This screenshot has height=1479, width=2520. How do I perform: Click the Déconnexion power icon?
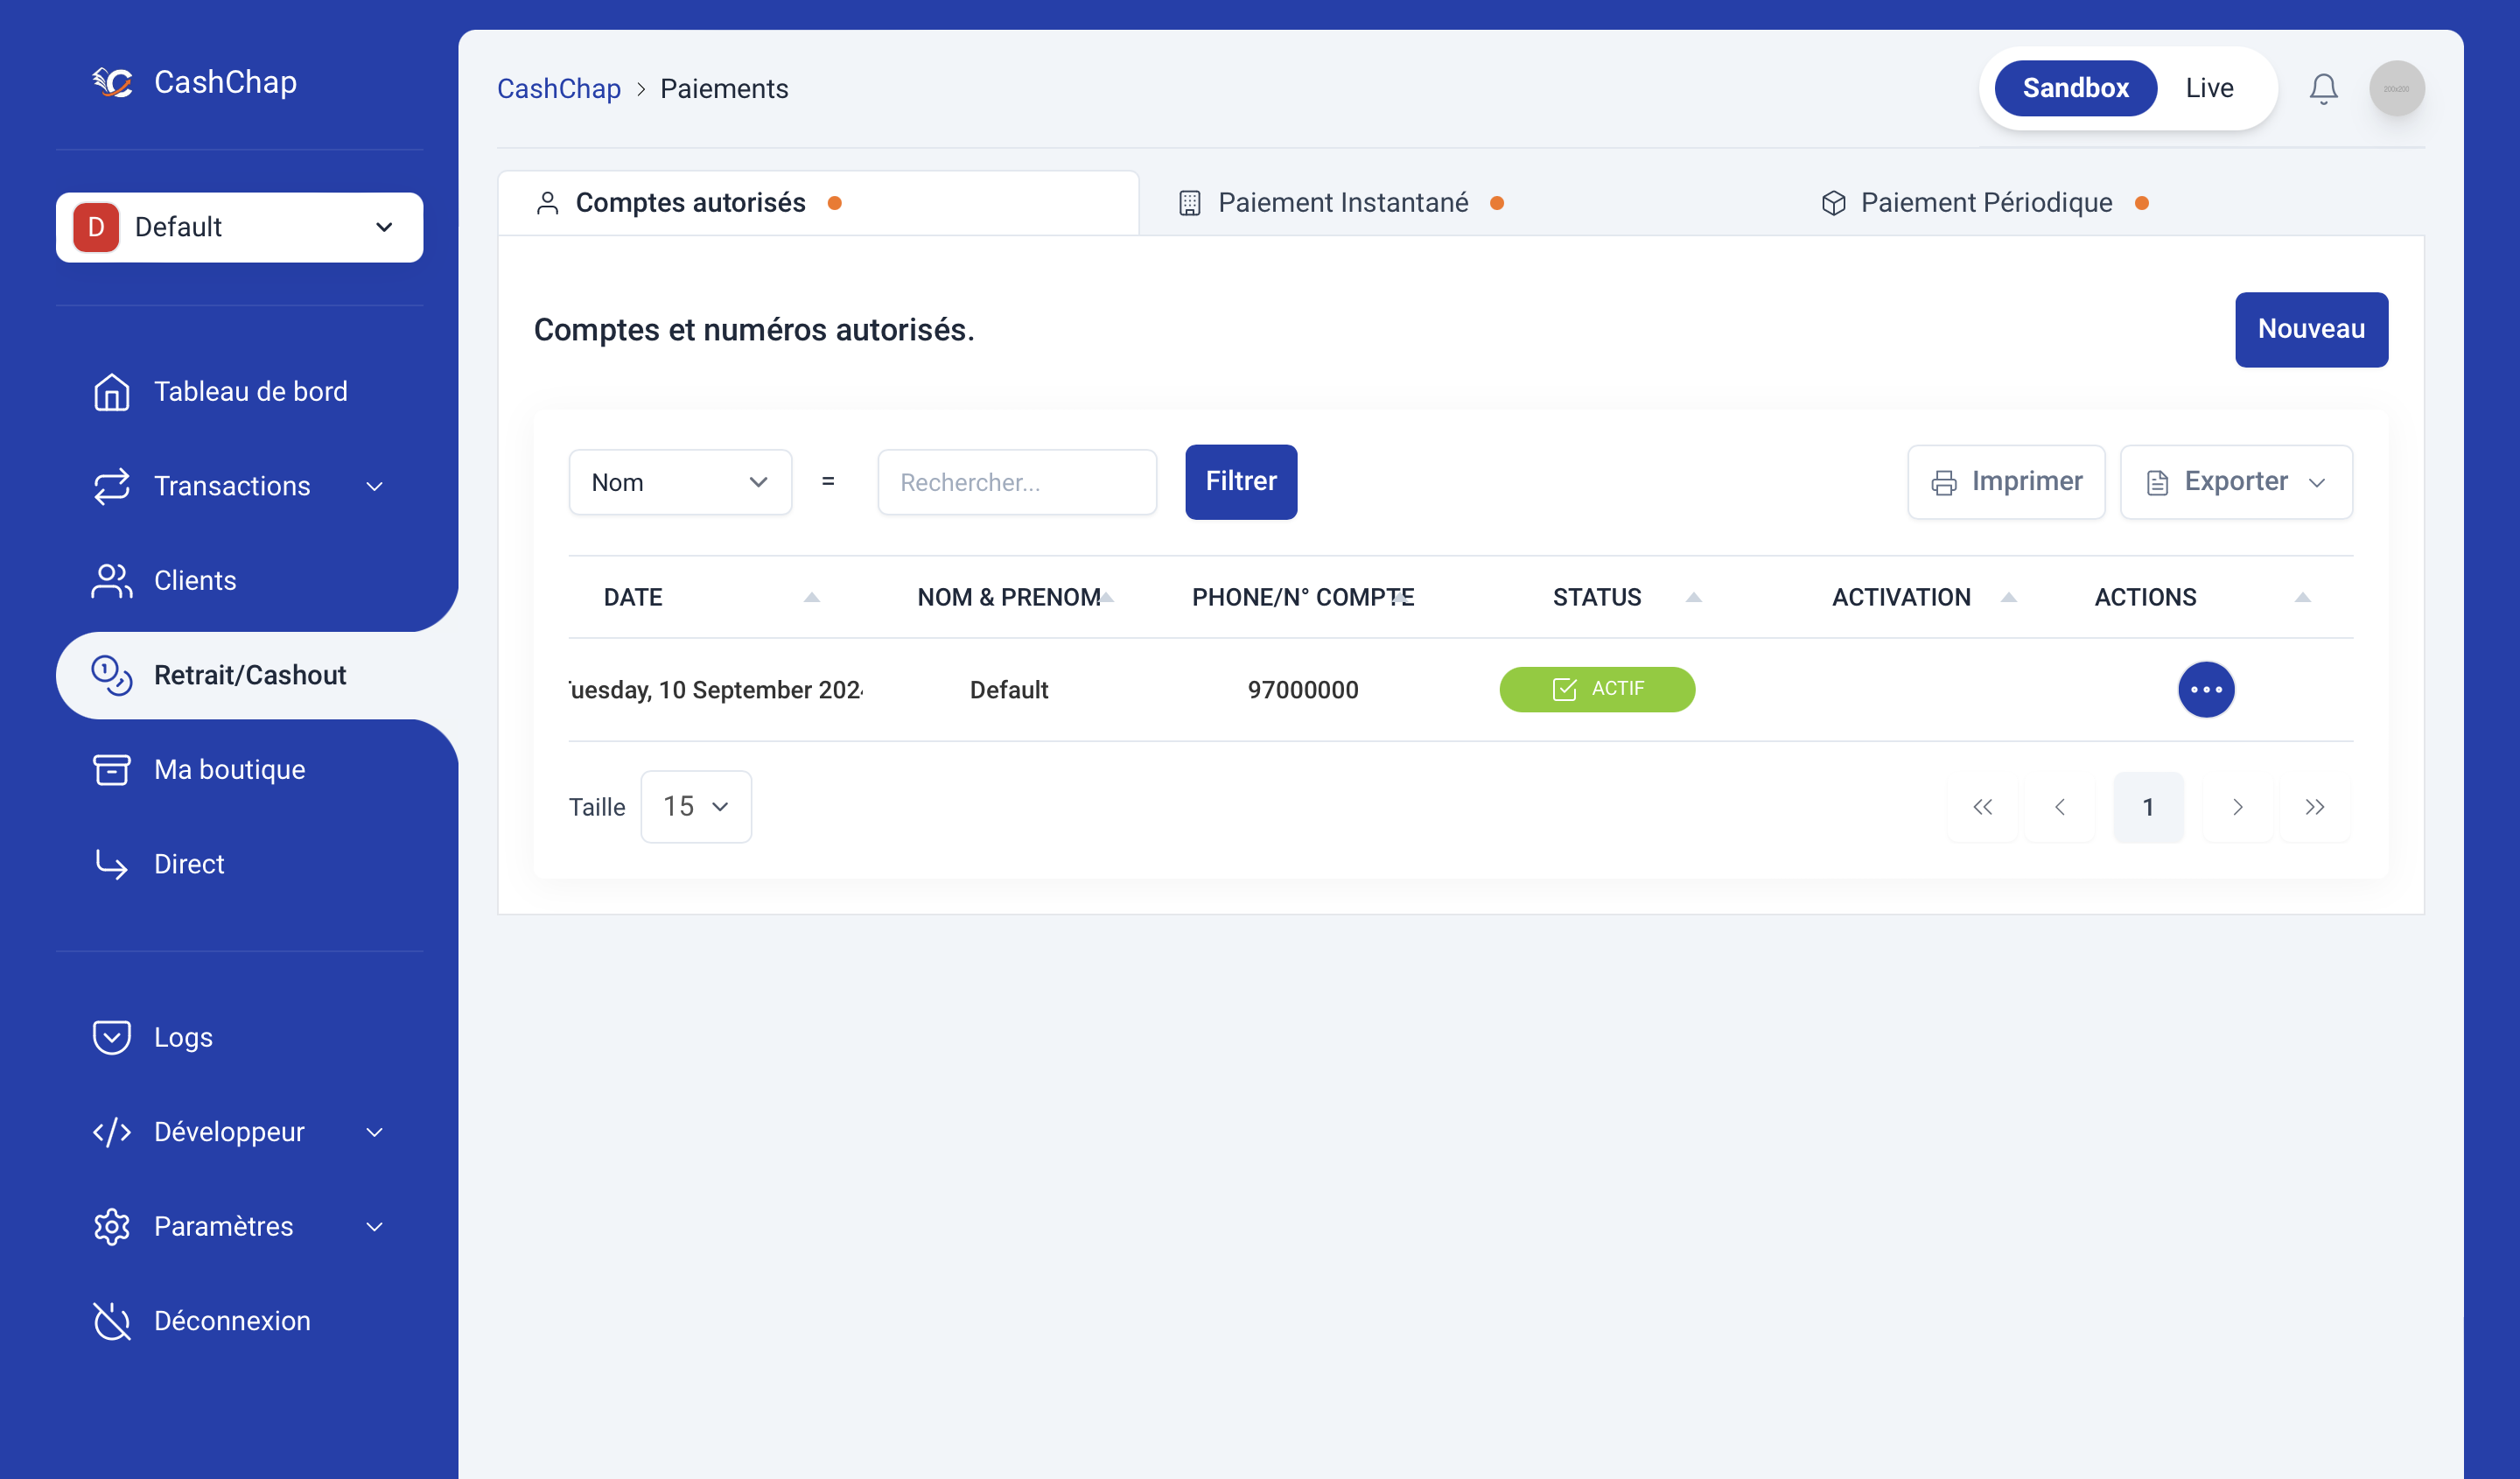tap(111, 1320)
